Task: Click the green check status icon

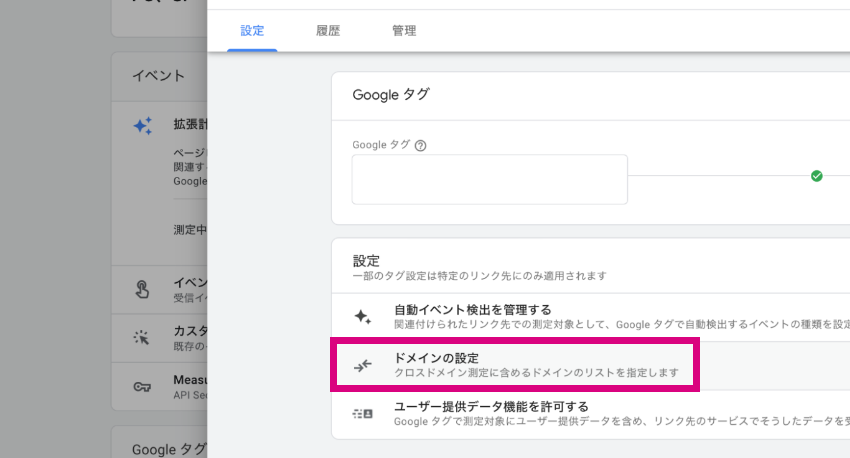Action: tap(816, 176)
